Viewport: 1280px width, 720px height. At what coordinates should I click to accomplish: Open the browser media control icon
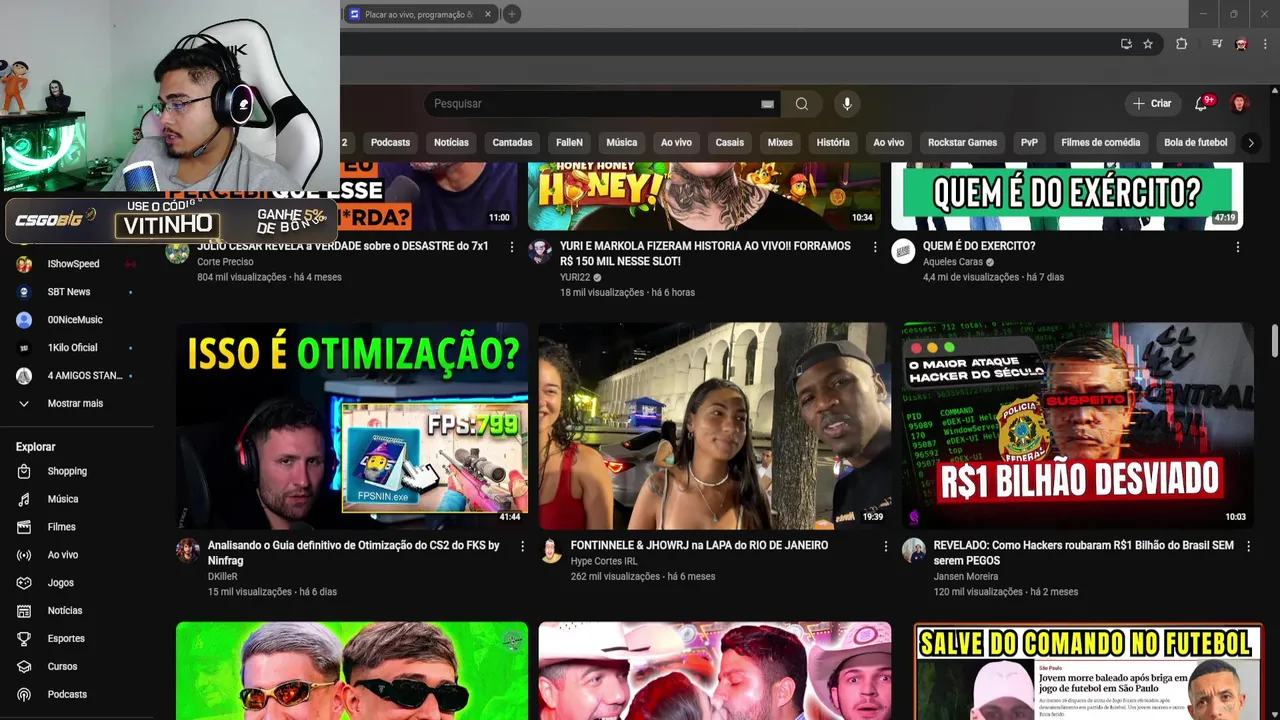coord(1217,44)
